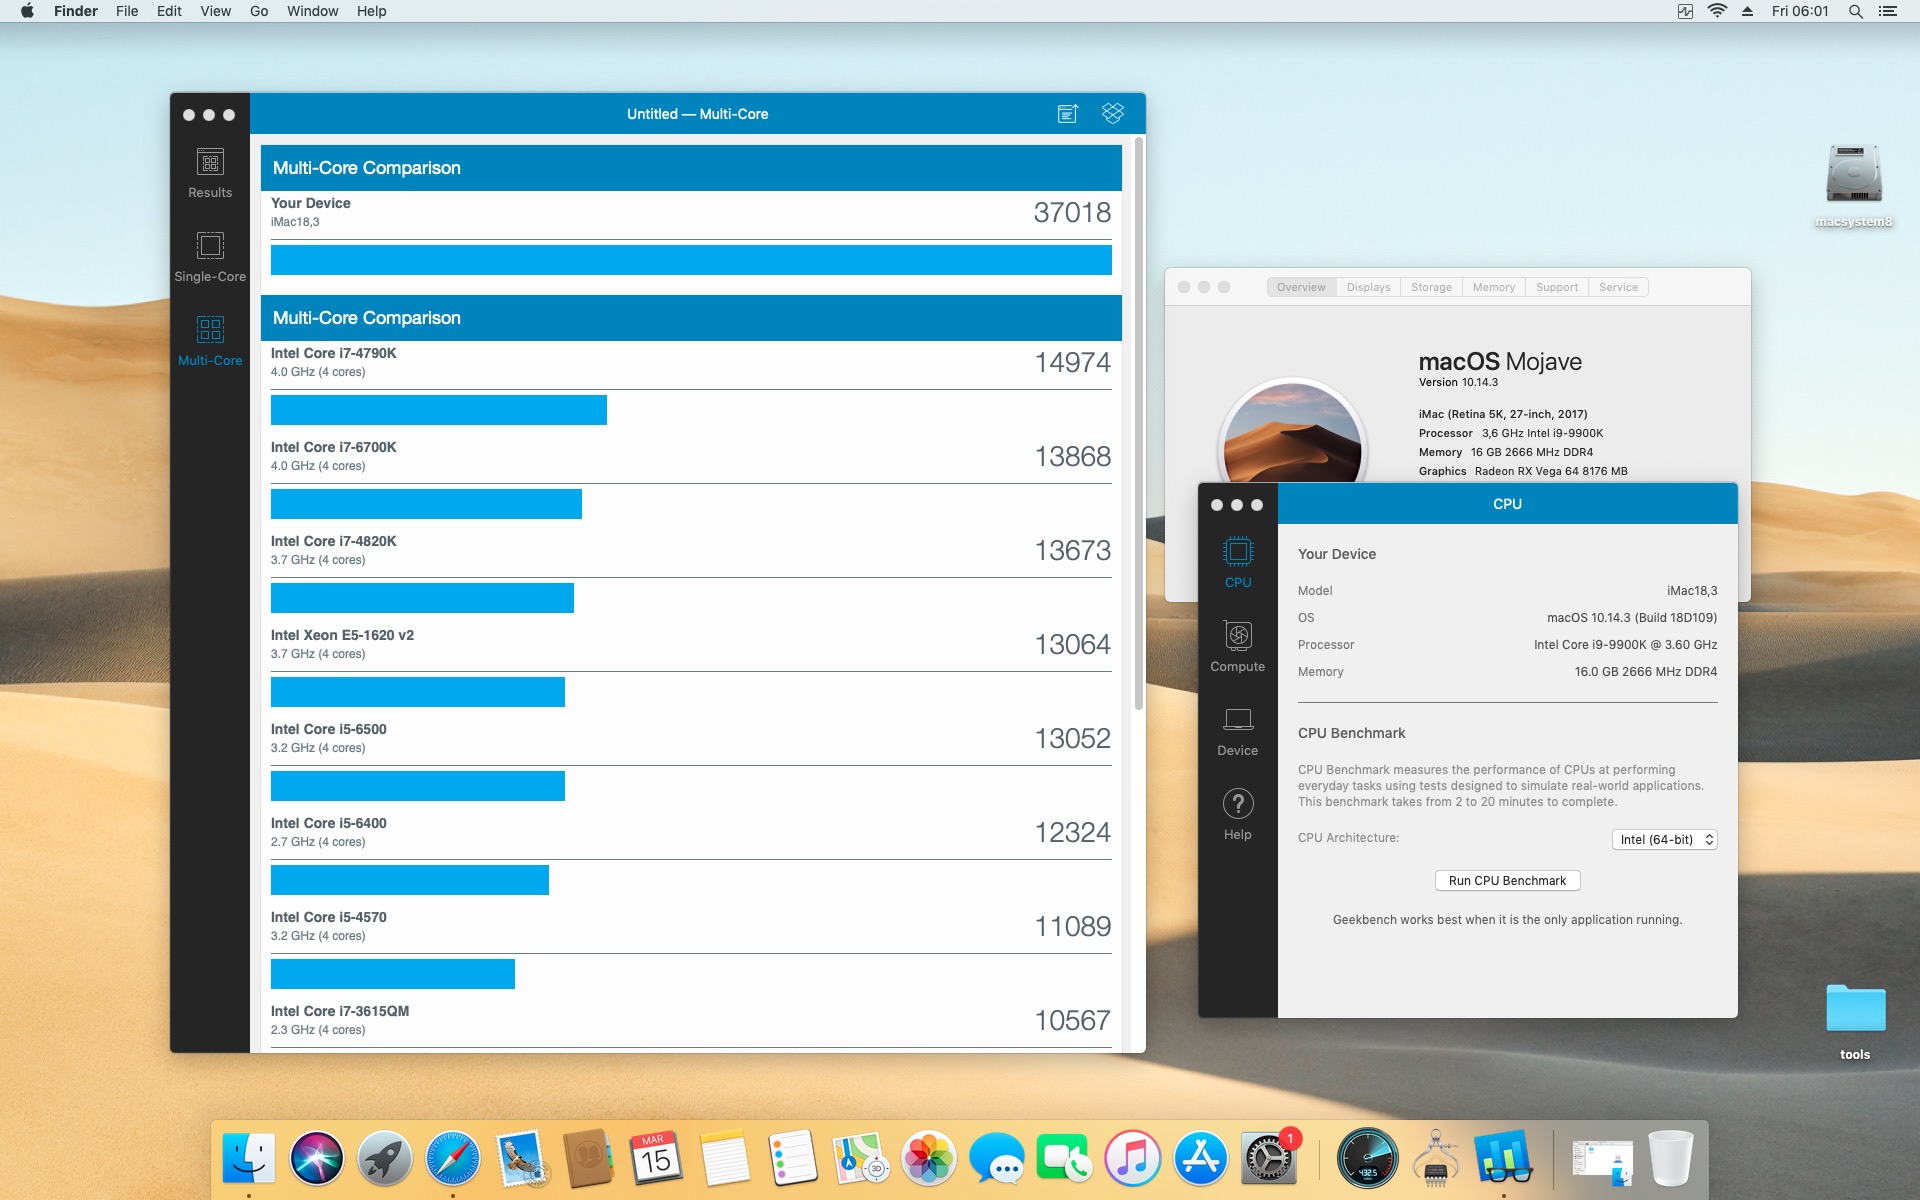Switch to the Displays tab
1920x1200 pixels.
click(1368, 287)
